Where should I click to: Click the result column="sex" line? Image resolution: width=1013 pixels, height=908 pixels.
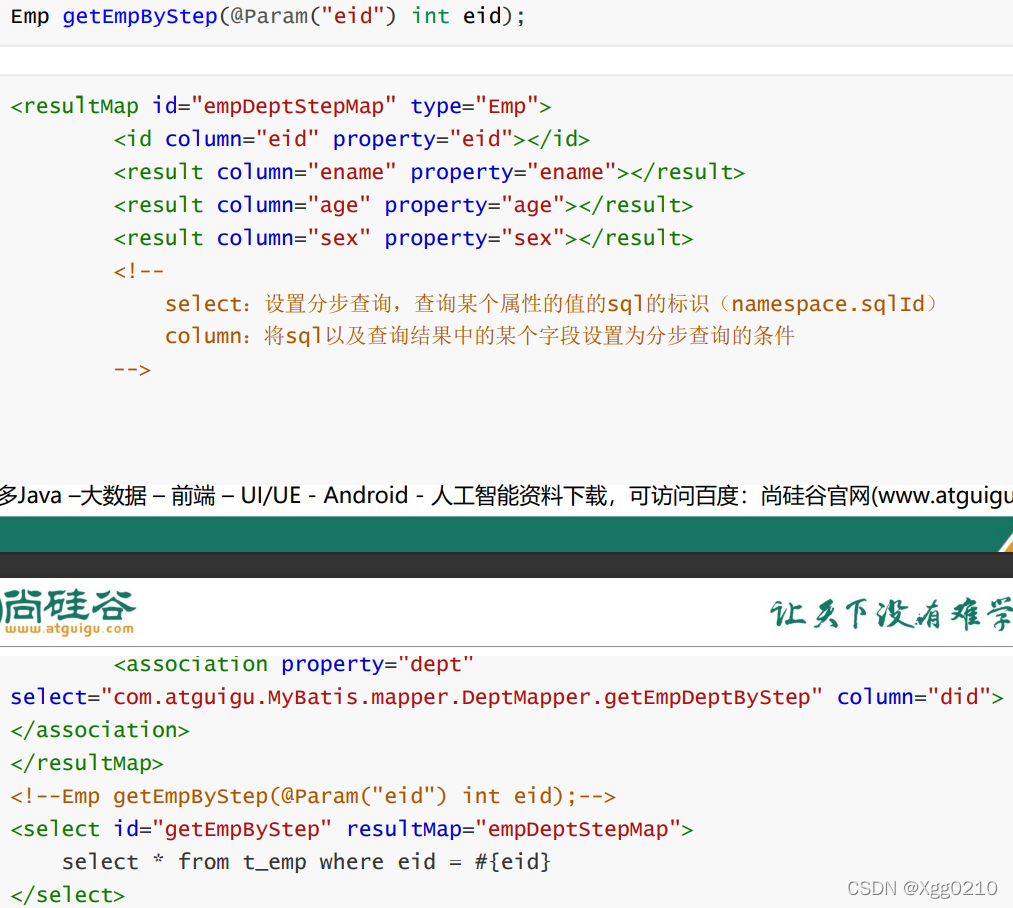point(403,238)
